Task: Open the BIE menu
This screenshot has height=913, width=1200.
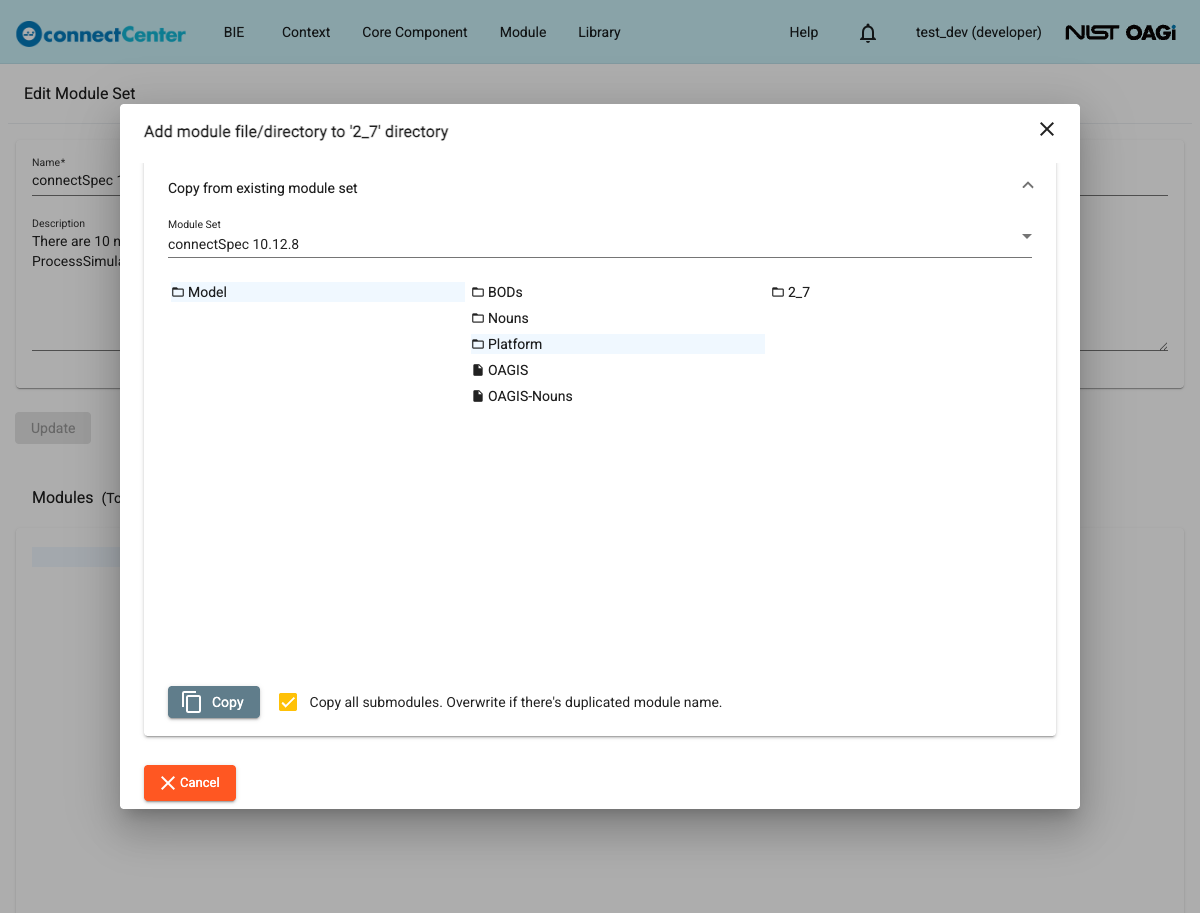Action: pos(234,32)
